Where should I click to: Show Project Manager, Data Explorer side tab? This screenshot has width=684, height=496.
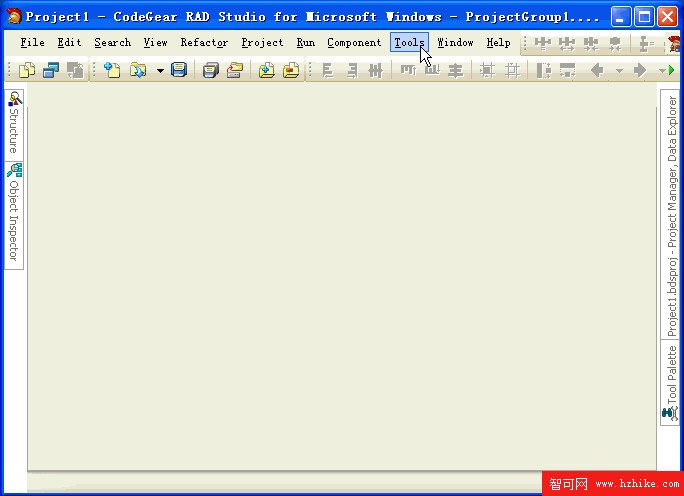(670, 214)
